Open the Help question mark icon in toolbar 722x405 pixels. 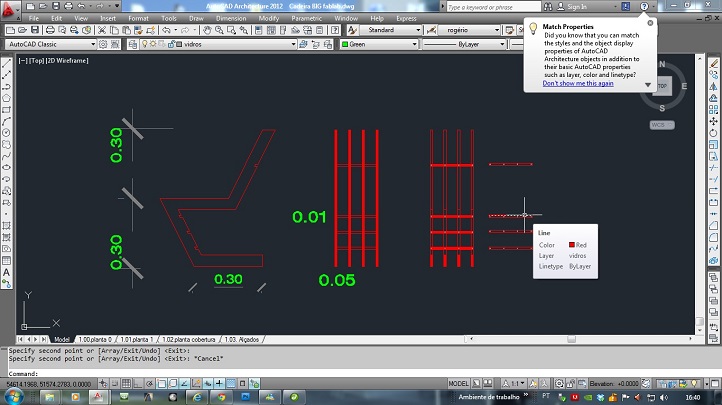coord(335,30)
